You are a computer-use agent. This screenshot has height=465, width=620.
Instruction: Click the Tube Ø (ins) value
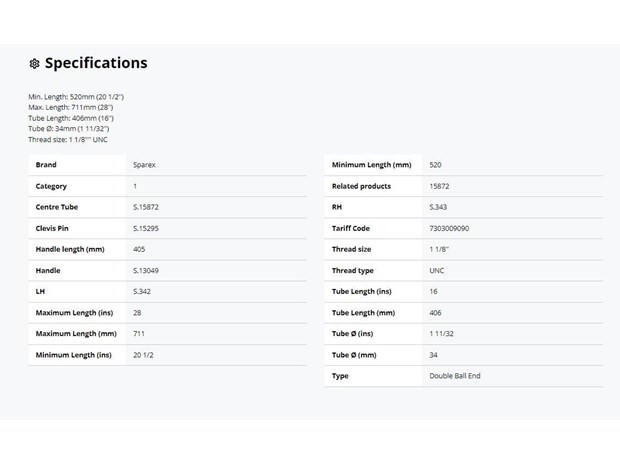coord(441,333)
